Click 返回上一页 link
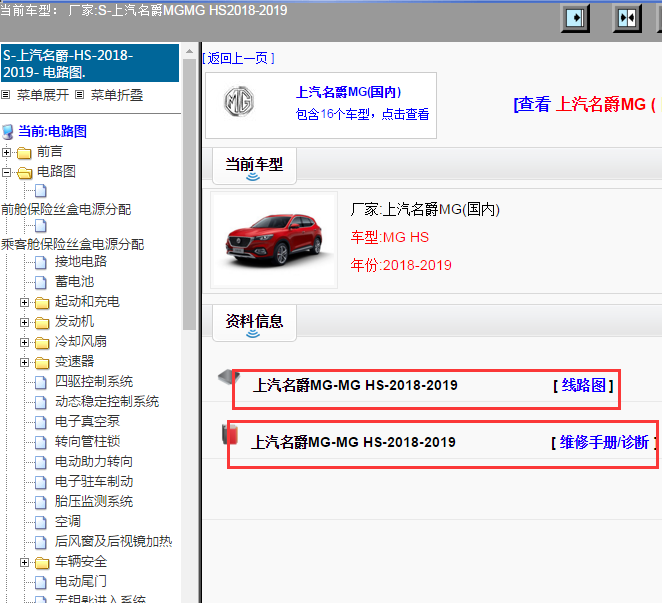Image resolution: width=662 pixels, height=603 pixels. click(239, 58)
